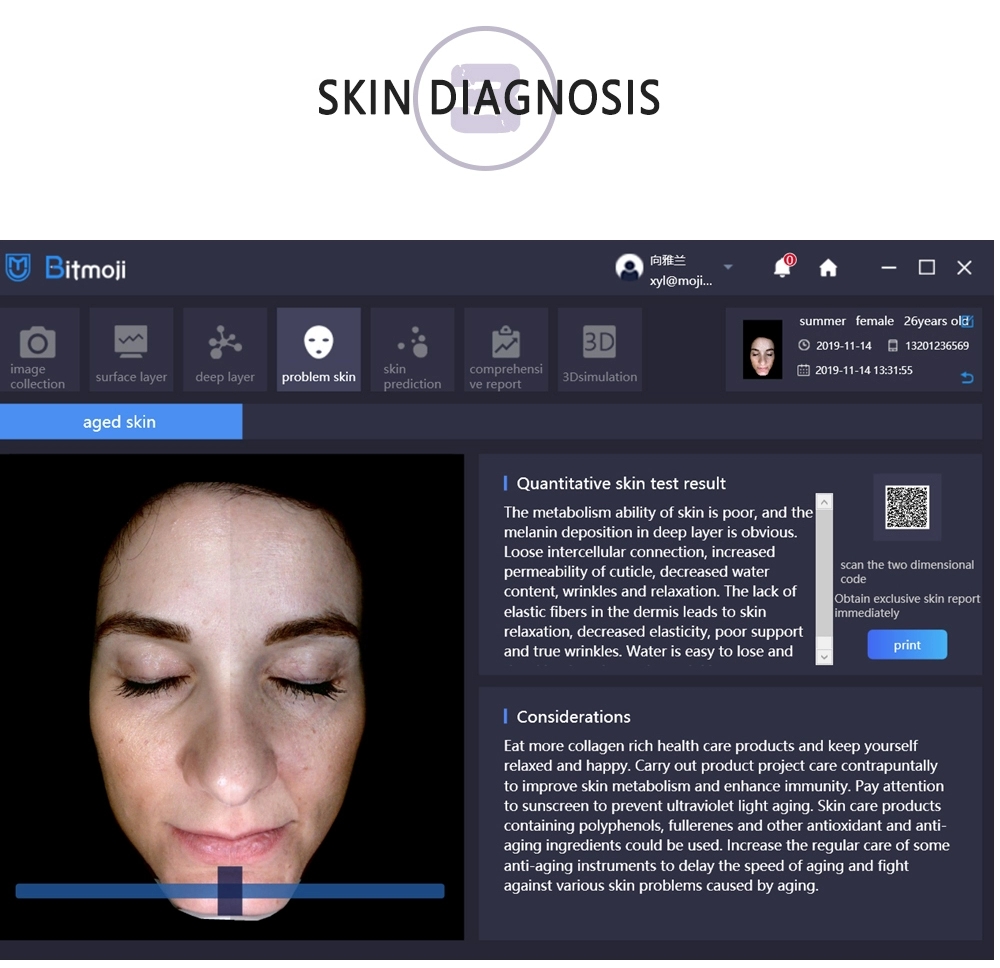Click the 'Quantitative skin test result' heading
Image resolution: width=1000 pixels, height=968 pixels.
621,483
